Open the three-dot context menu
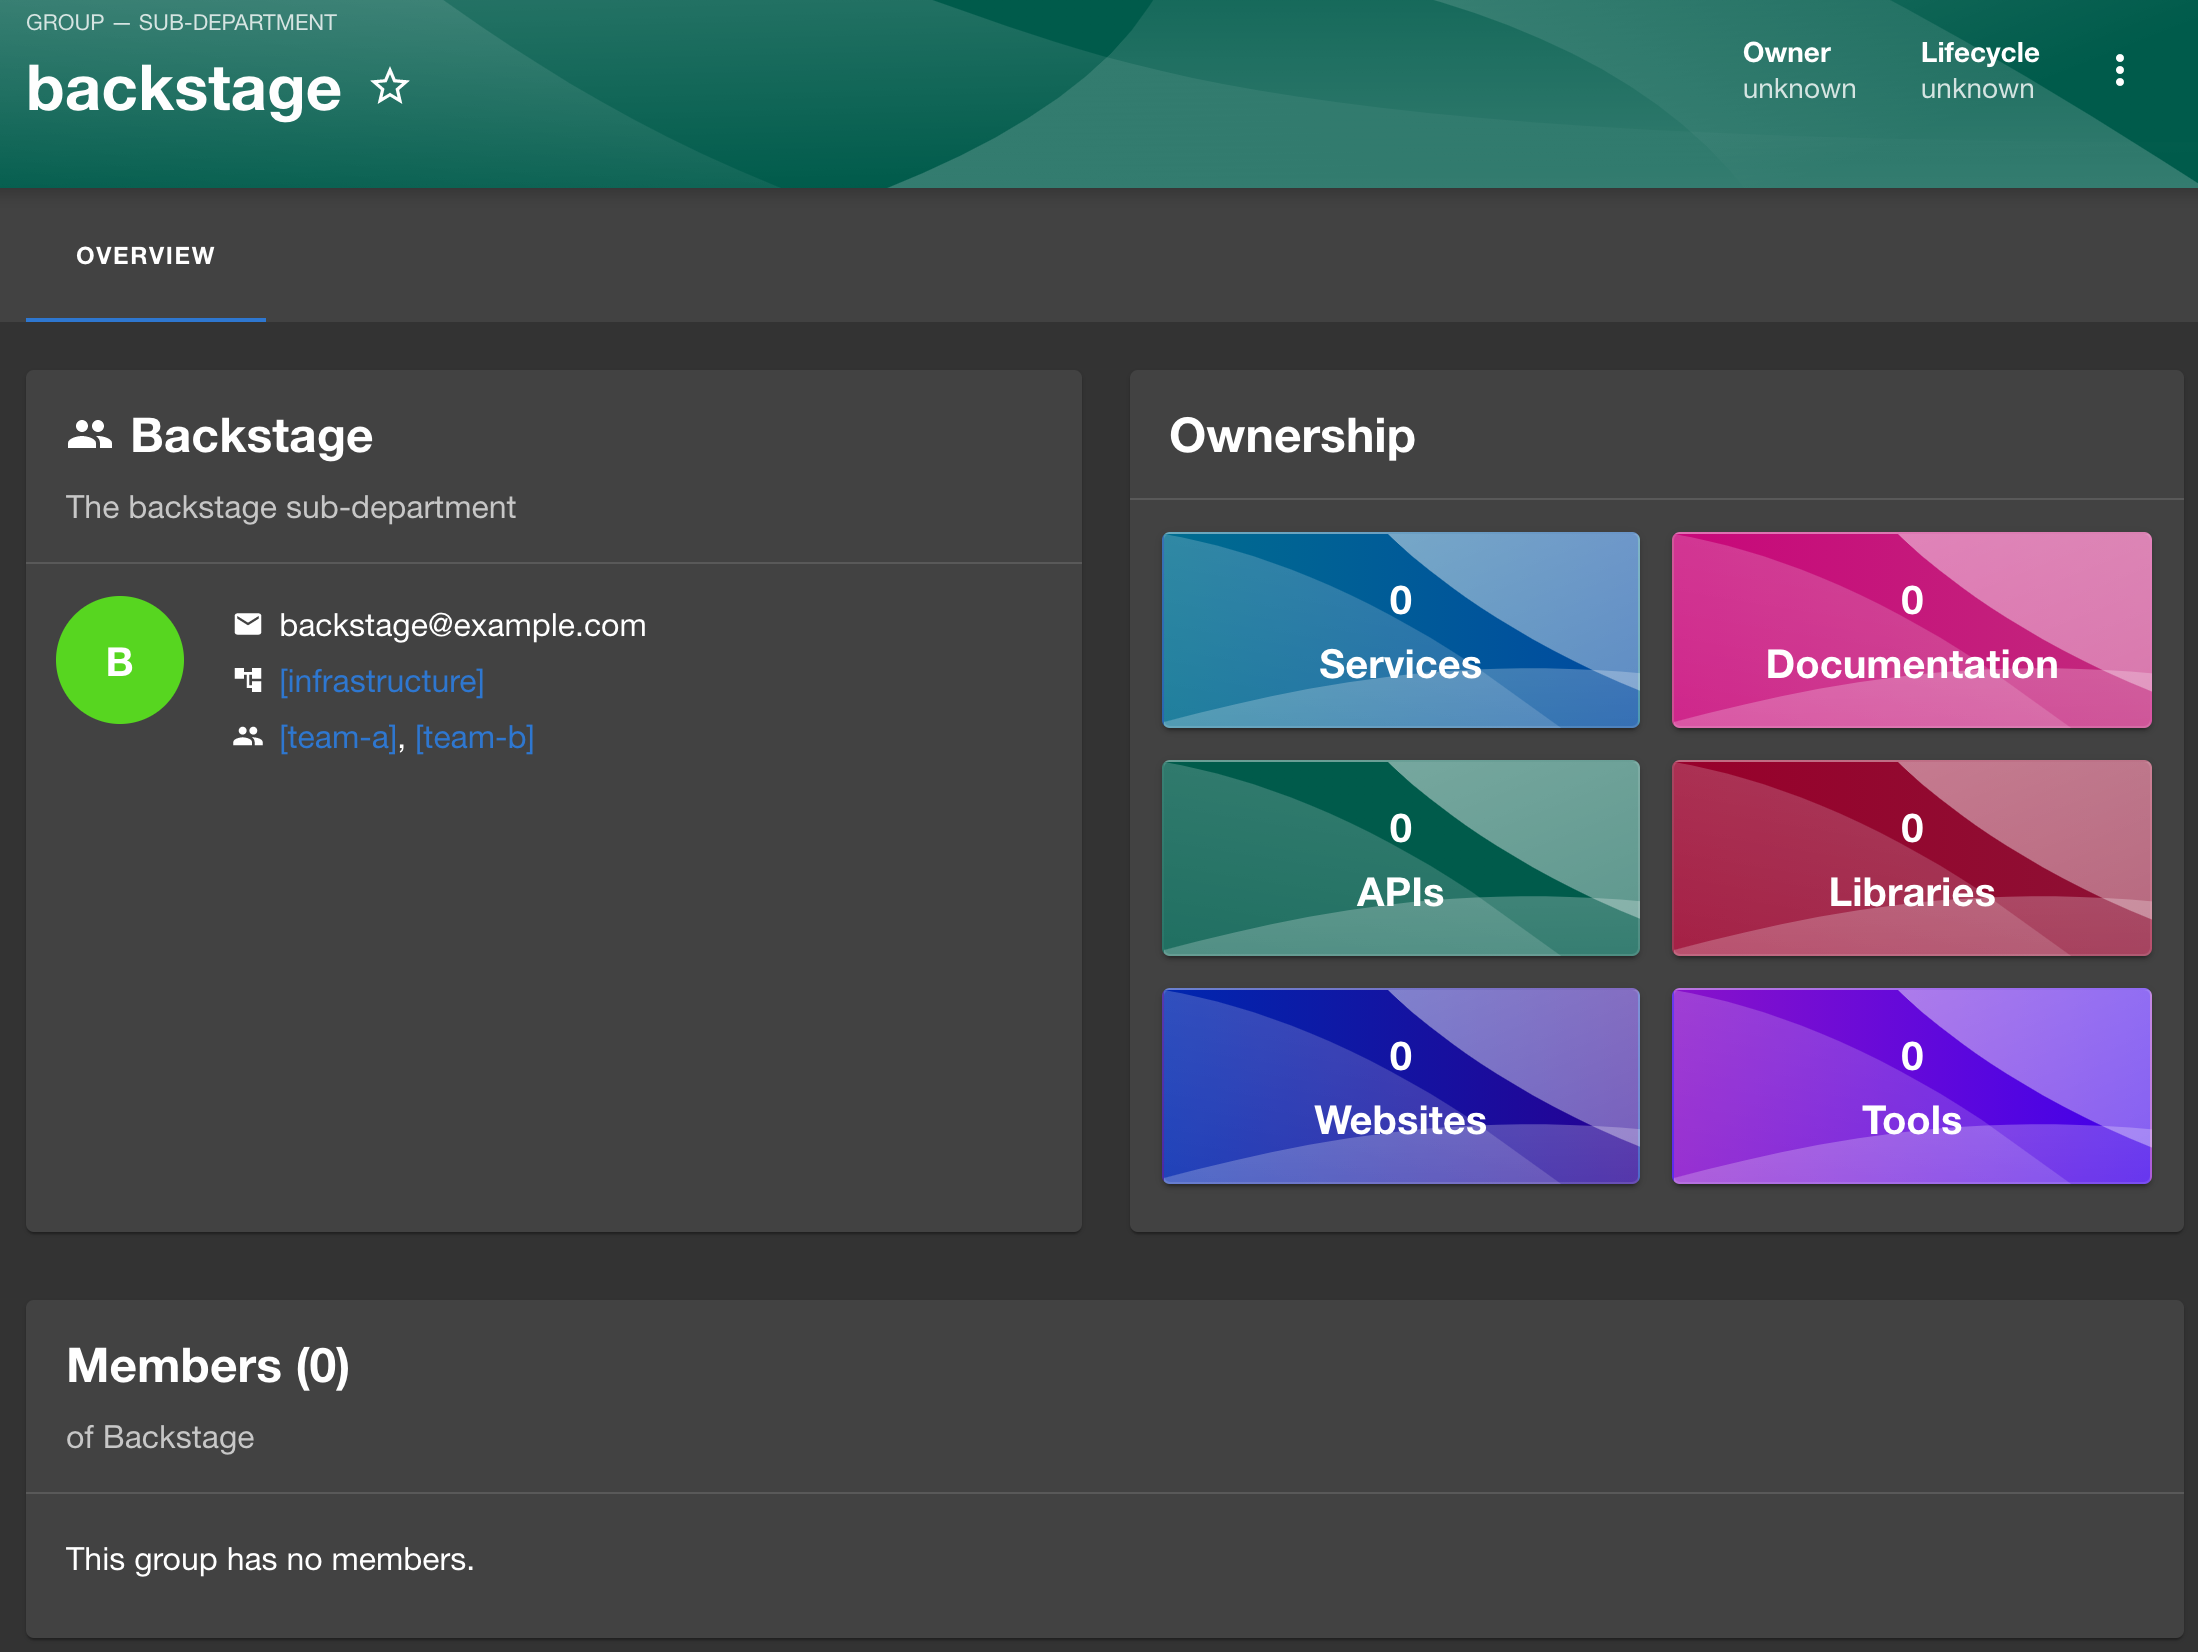The width and height of the screenshot is (2198, 1652). click(x=2119, y=70)
